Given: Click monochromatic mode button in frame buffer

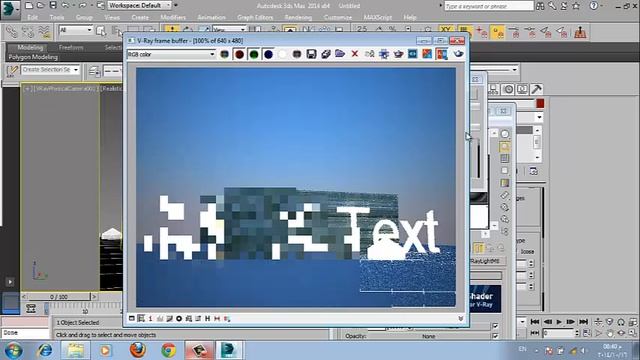Looking at the screenshot, I should click(x=297, y=54).
